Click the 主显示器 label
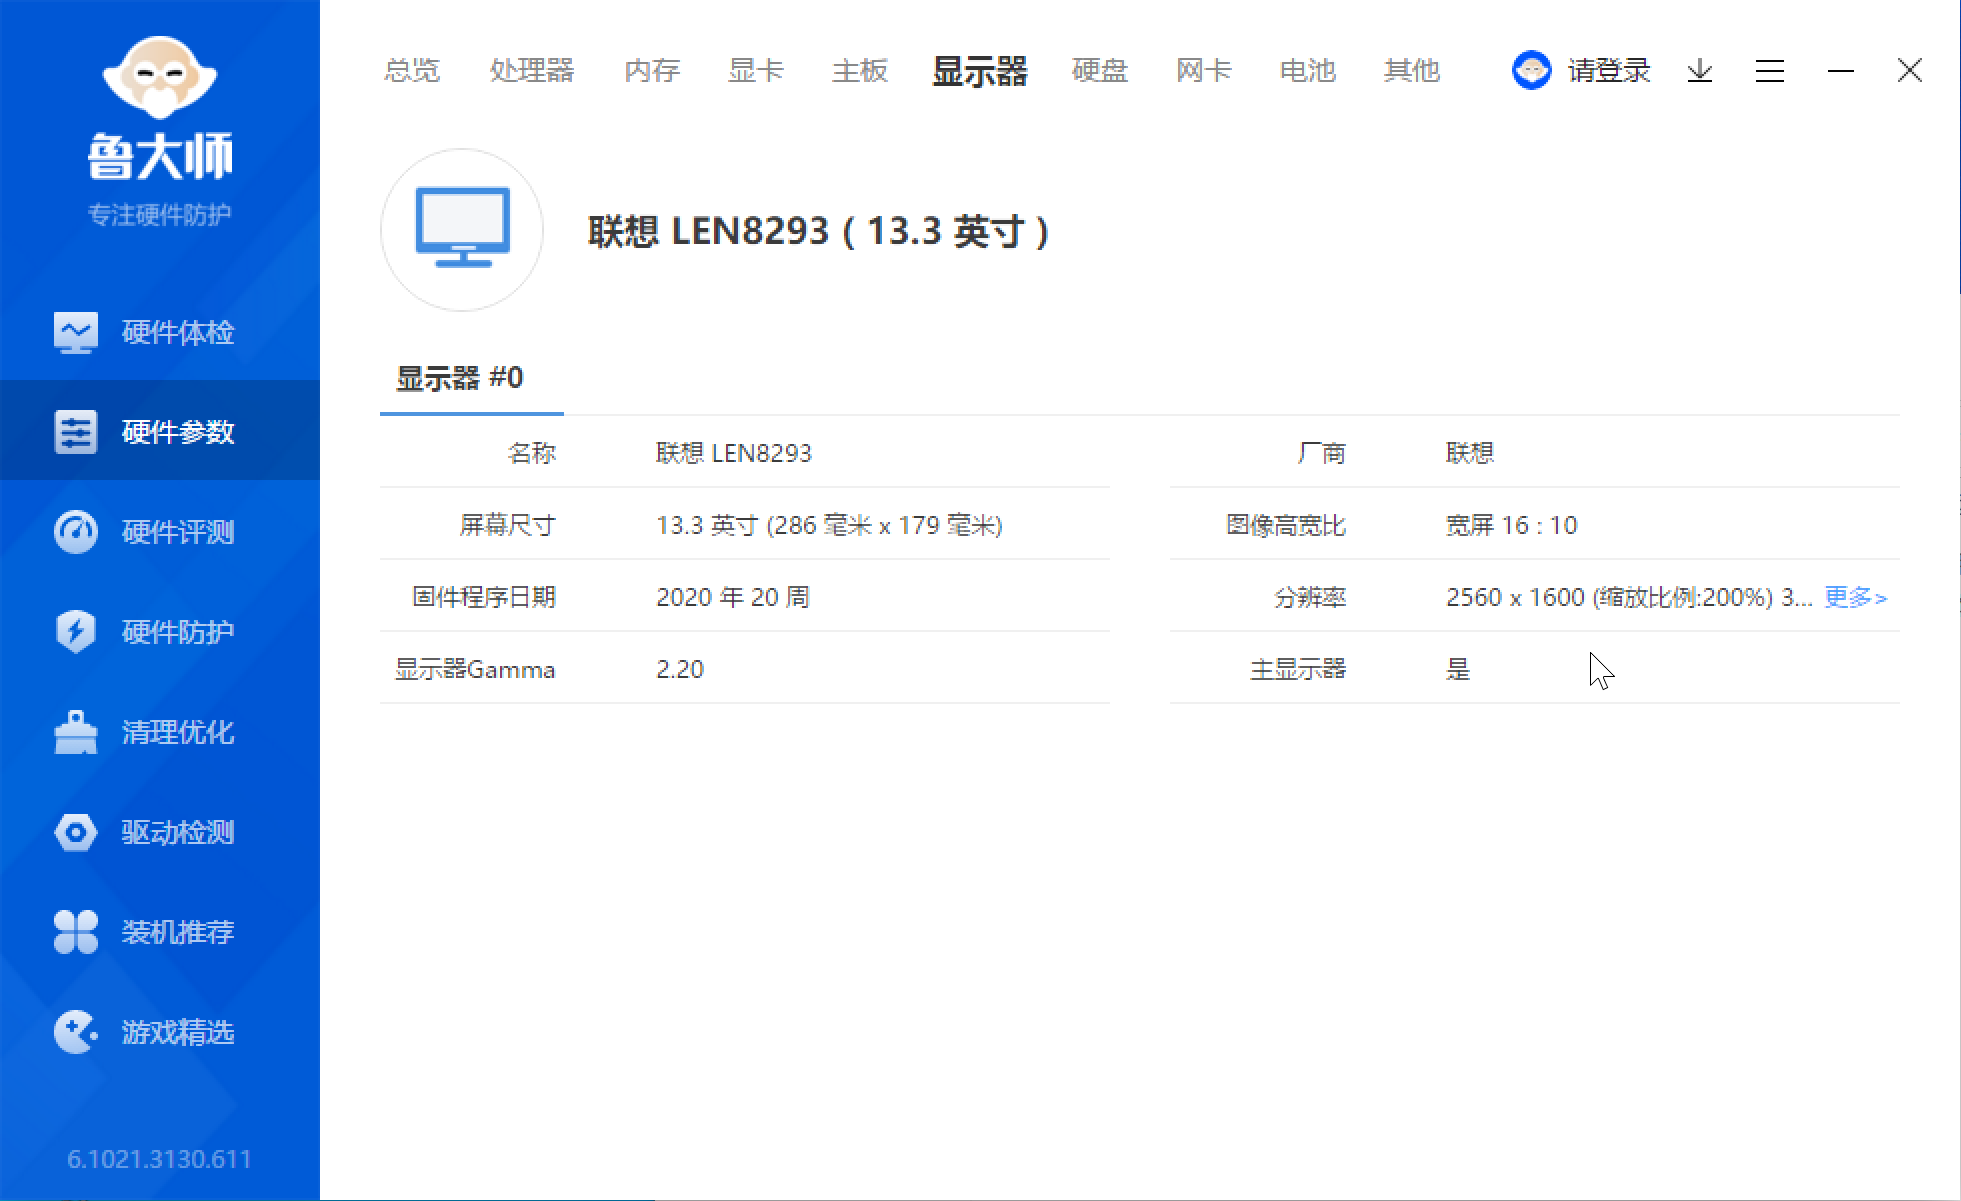Viewport: 1961px width, 1201px height. point(1298,669)
